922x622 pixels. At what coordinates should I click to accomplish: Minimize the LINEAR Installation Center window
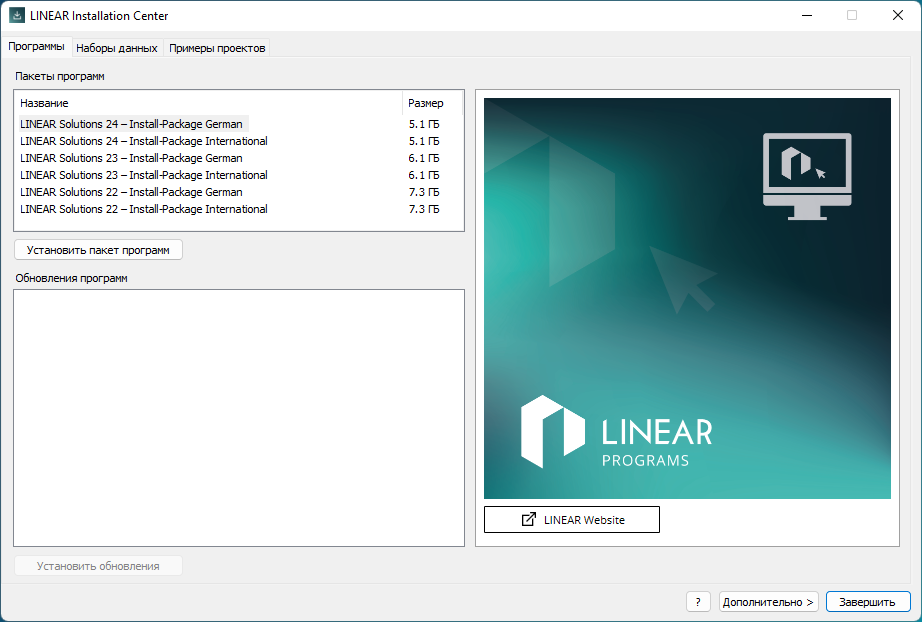click(x=807, y=15)
